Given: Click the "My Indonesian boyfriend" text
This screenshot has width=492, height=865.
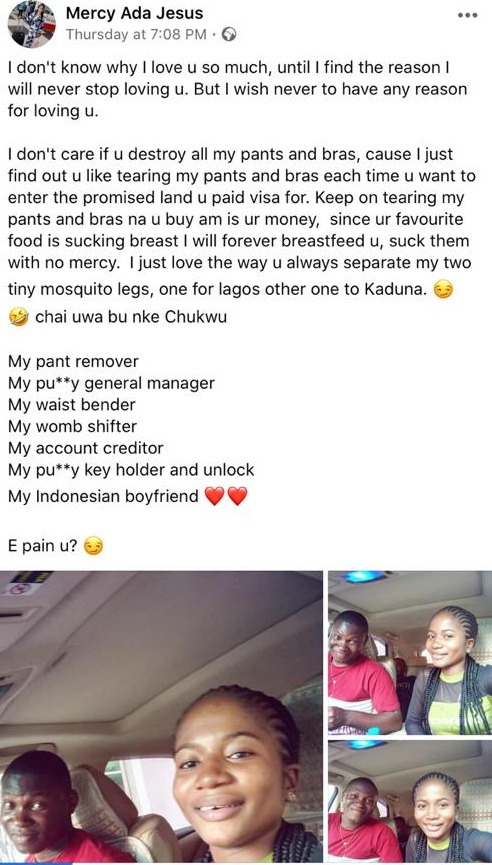Looking at the screenshot, I should (103, 496).
